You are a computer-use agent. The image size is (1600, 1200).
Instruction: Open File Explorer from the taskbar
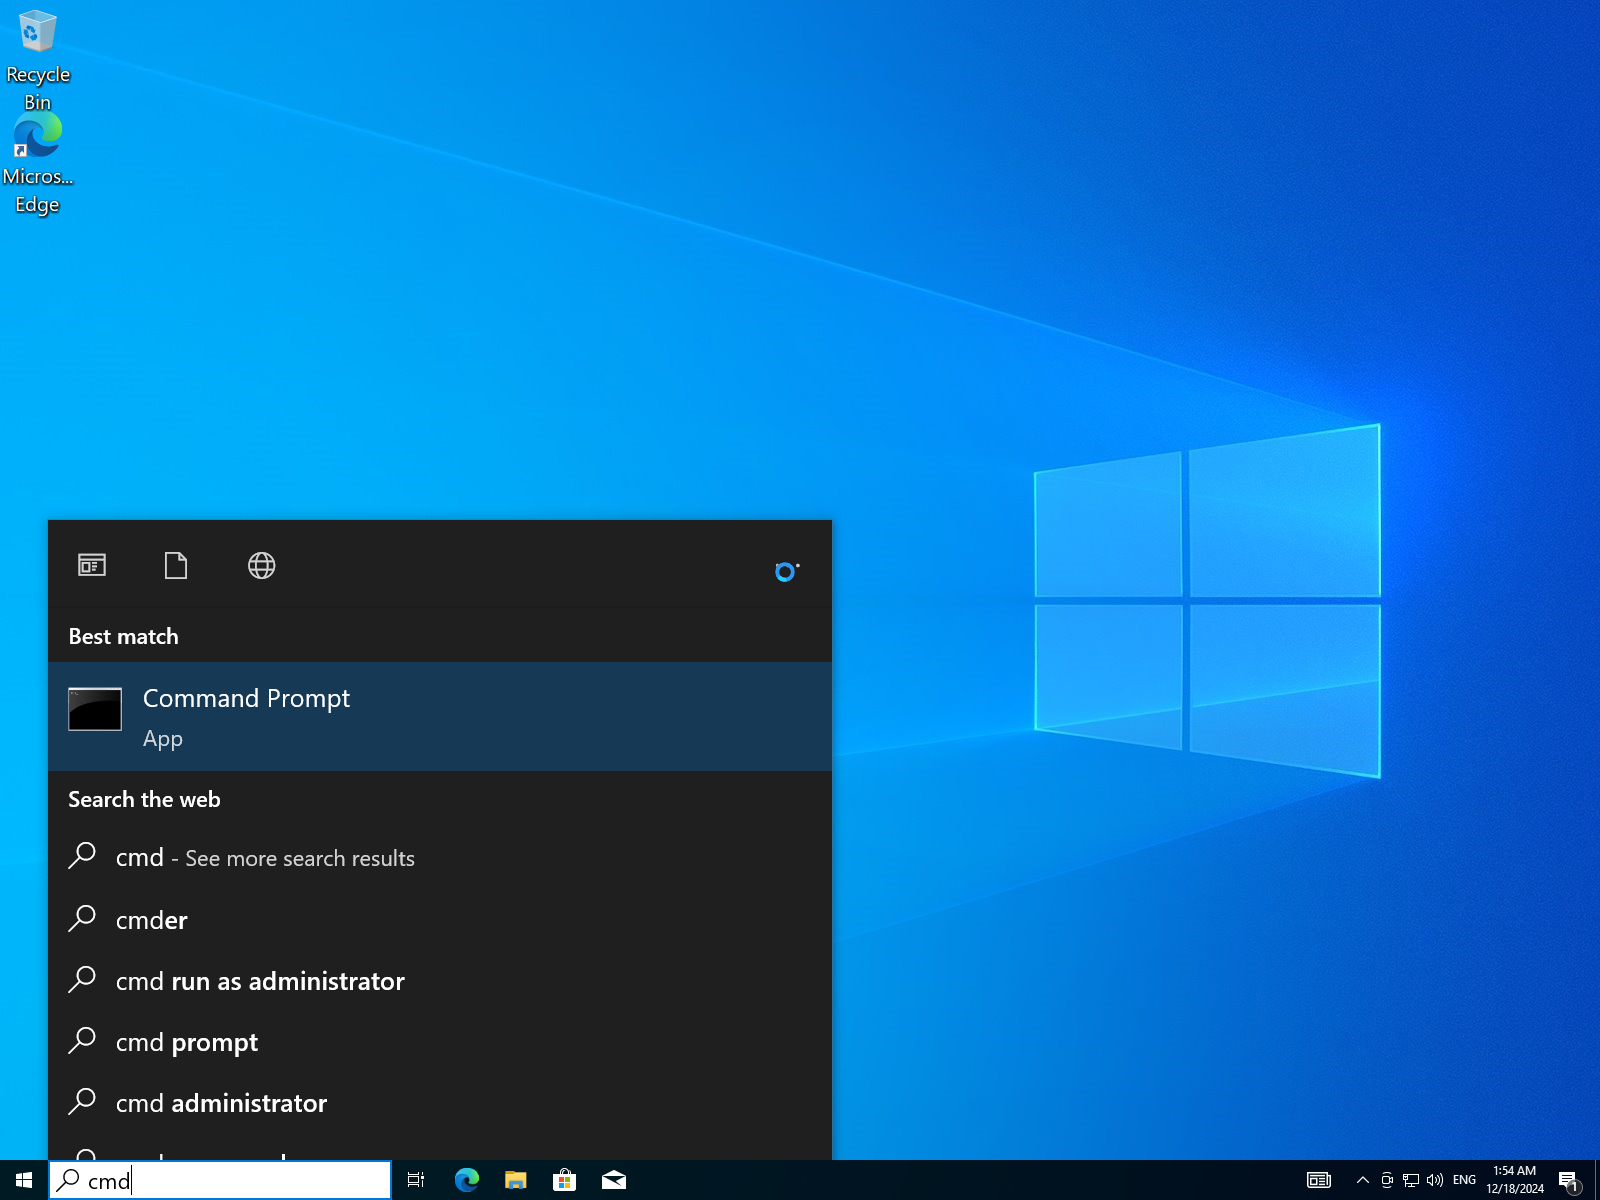[515, 1181]
